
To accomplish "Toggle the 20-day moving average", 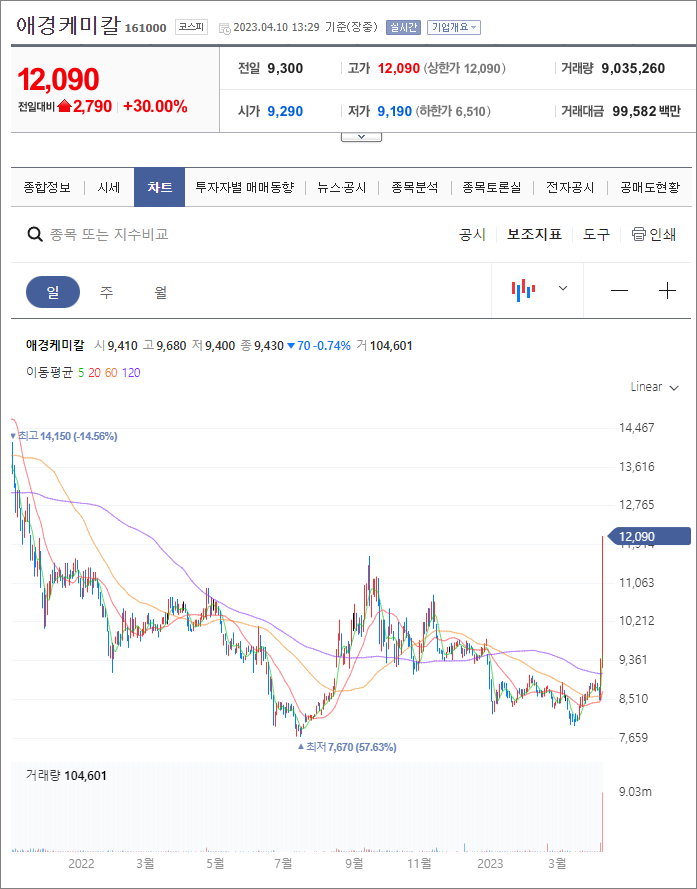I will (94, 372).
